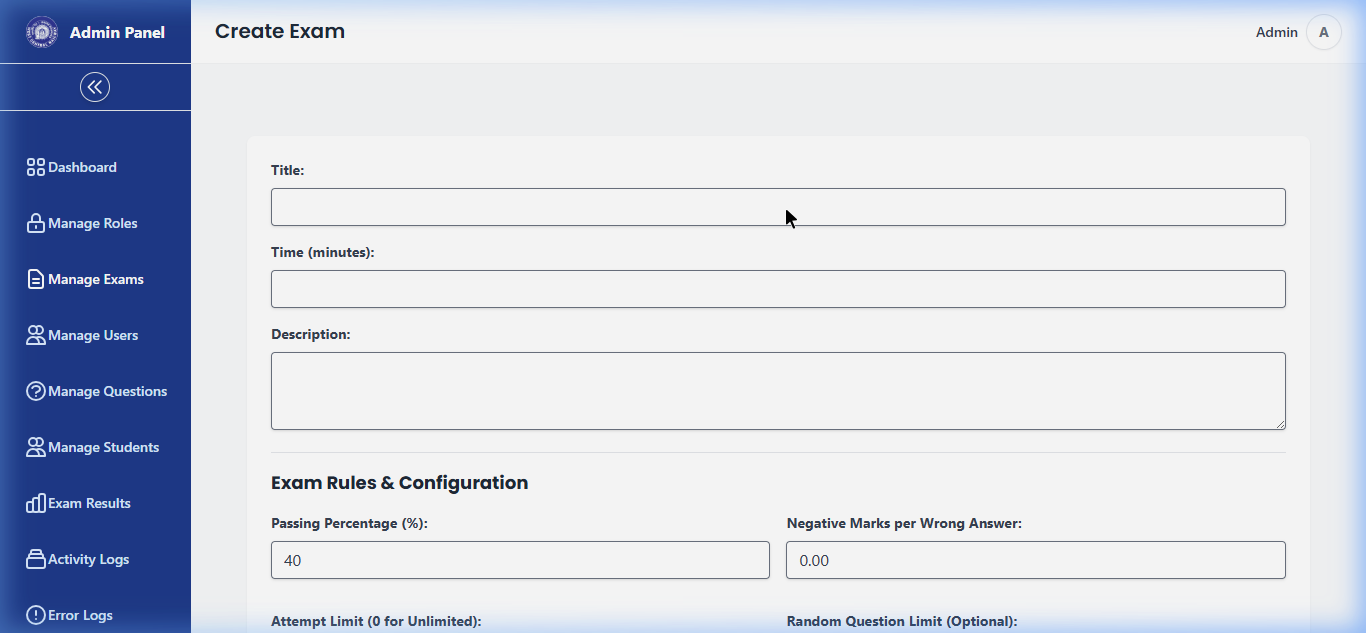Select Manage Exams in sidebar

tap(95, 279)
